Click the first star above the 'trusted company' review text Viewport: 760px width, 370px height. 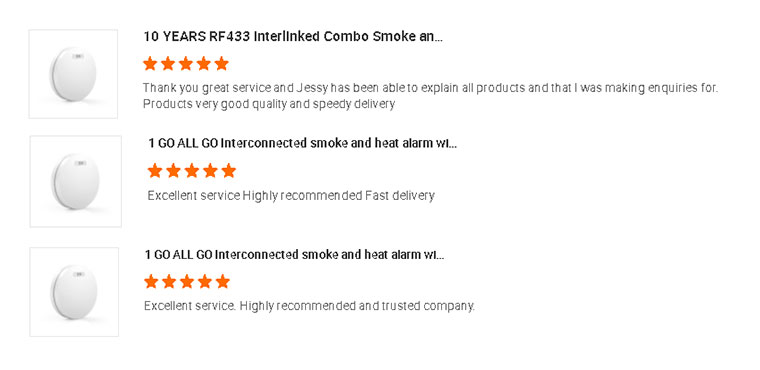point(151,281)
